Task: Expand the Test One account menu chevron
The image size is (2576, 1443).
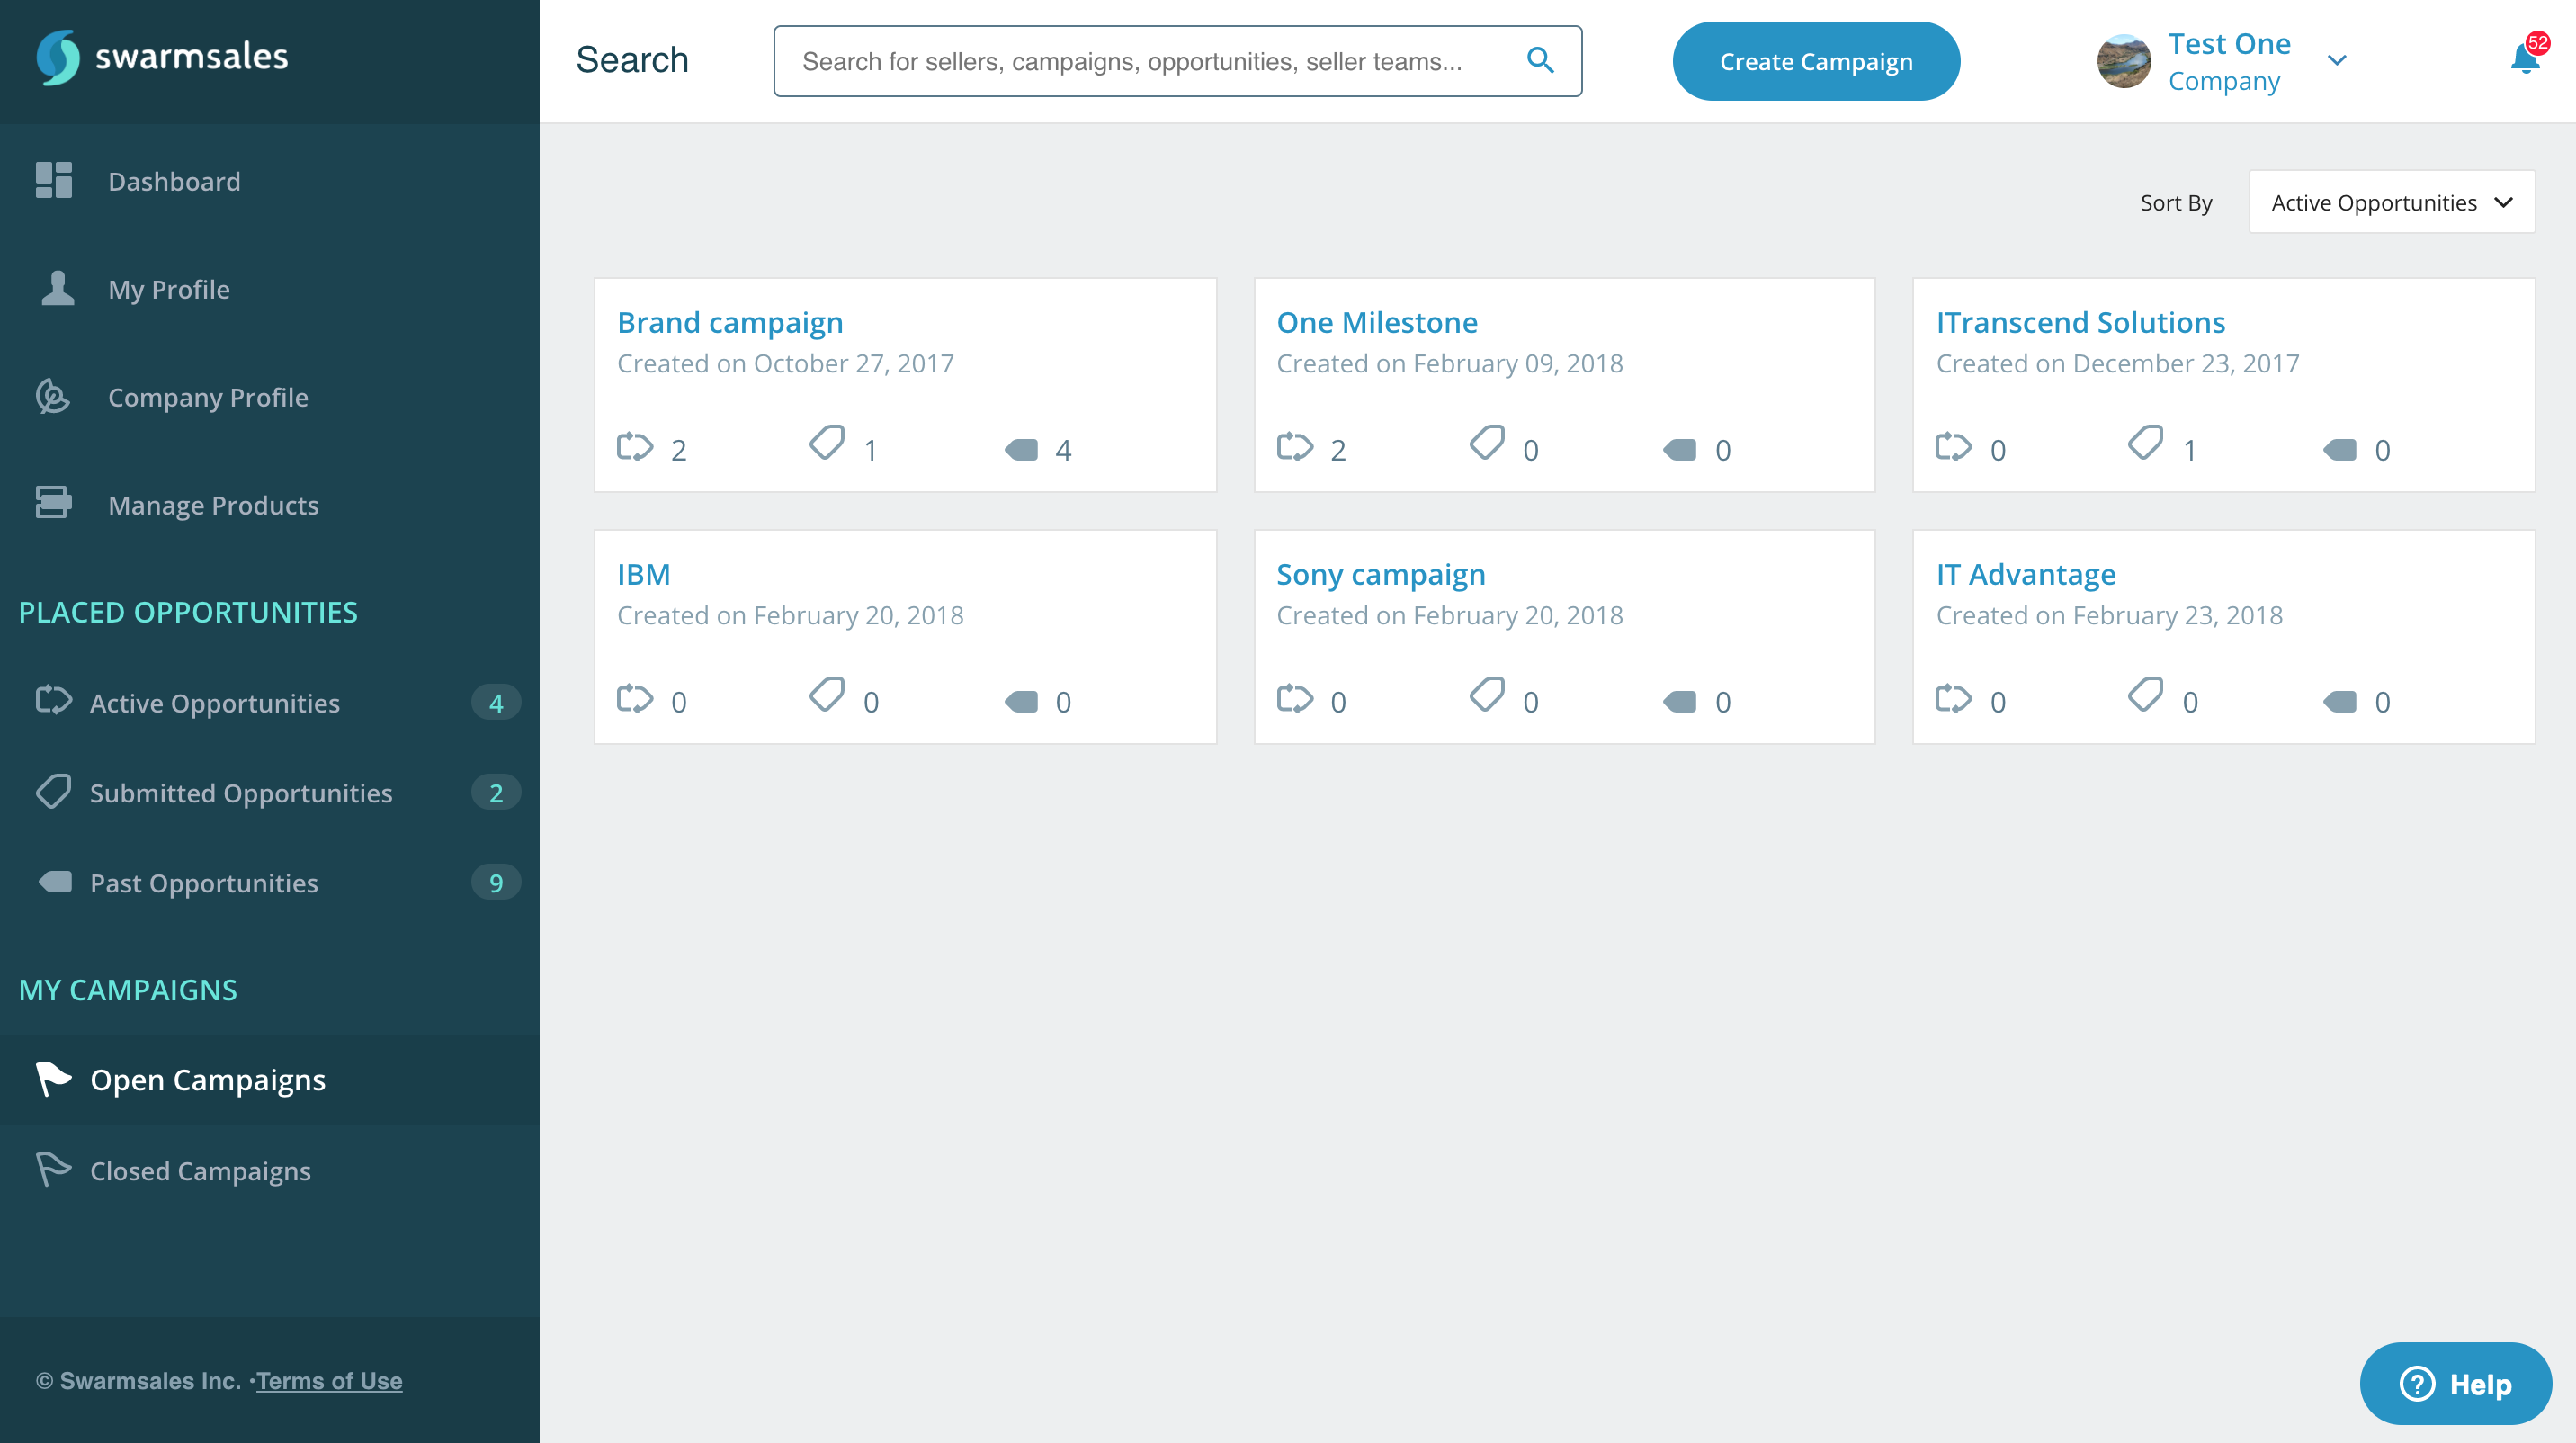Action: tap(2337, 61)
